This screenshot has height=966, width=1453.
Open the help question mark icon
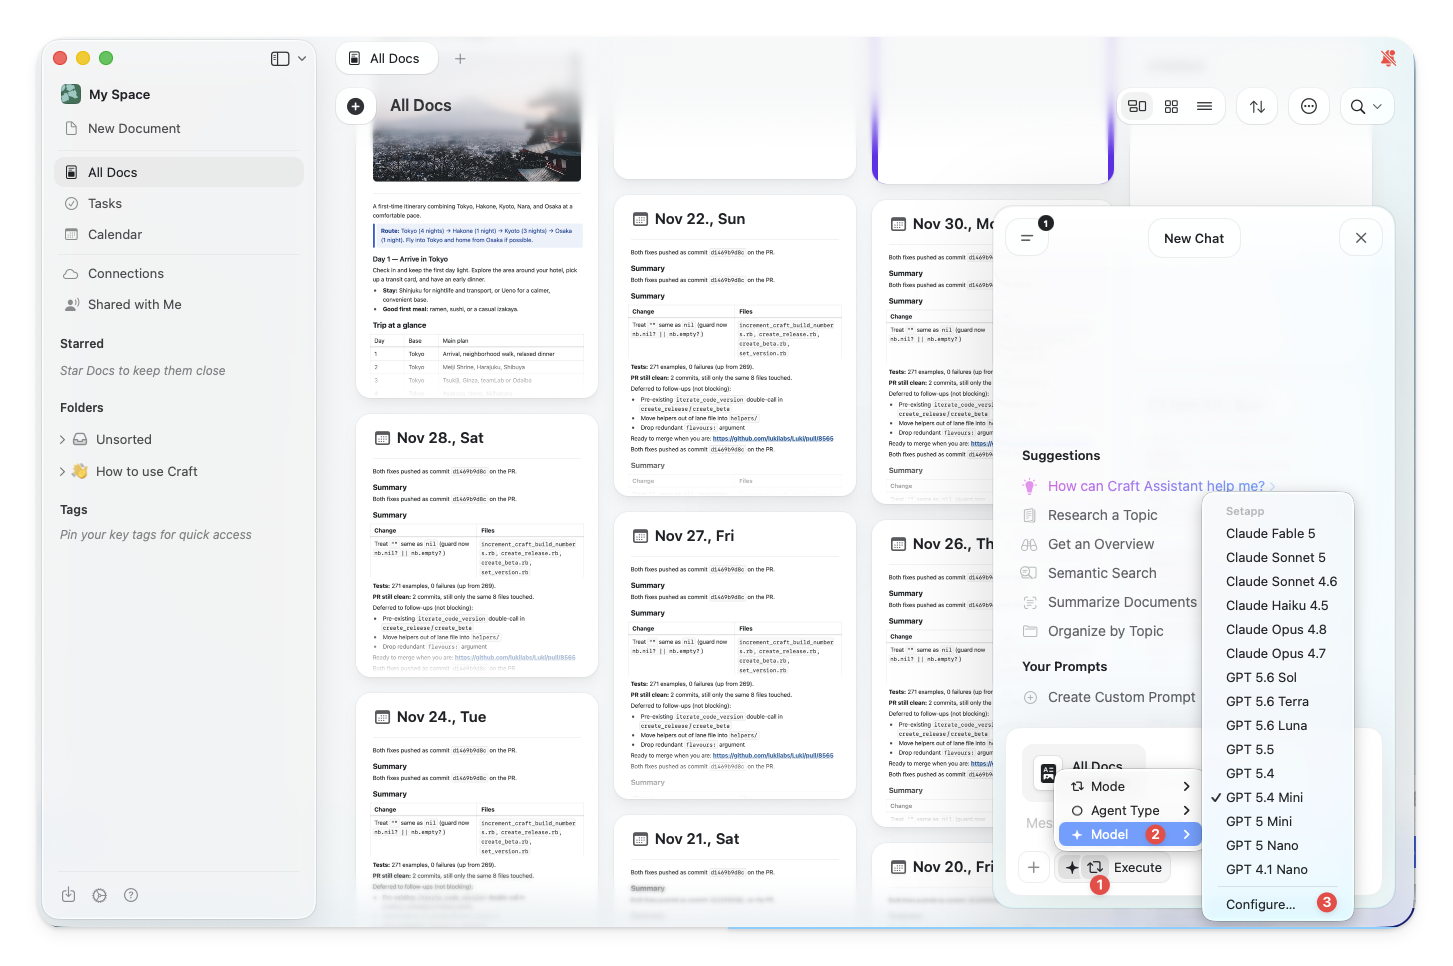pyautogui.click(x=131, y=895)
